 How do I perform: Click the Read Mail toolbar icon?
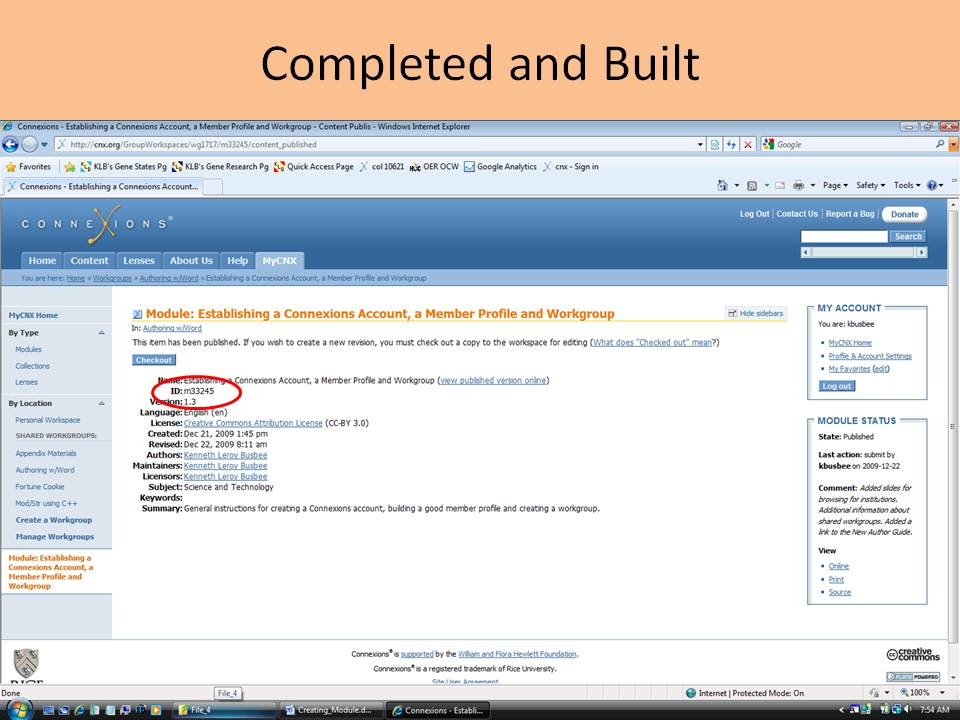(780, 186)
